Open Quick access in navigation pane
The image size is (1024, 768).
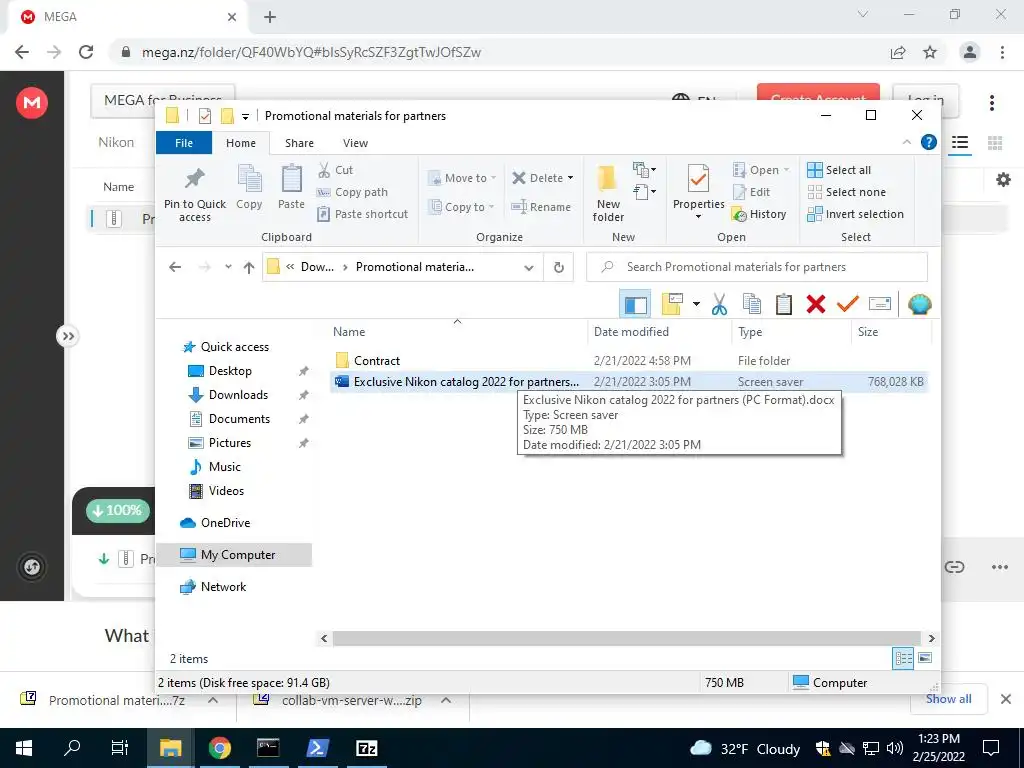click(x=234, y=347)
